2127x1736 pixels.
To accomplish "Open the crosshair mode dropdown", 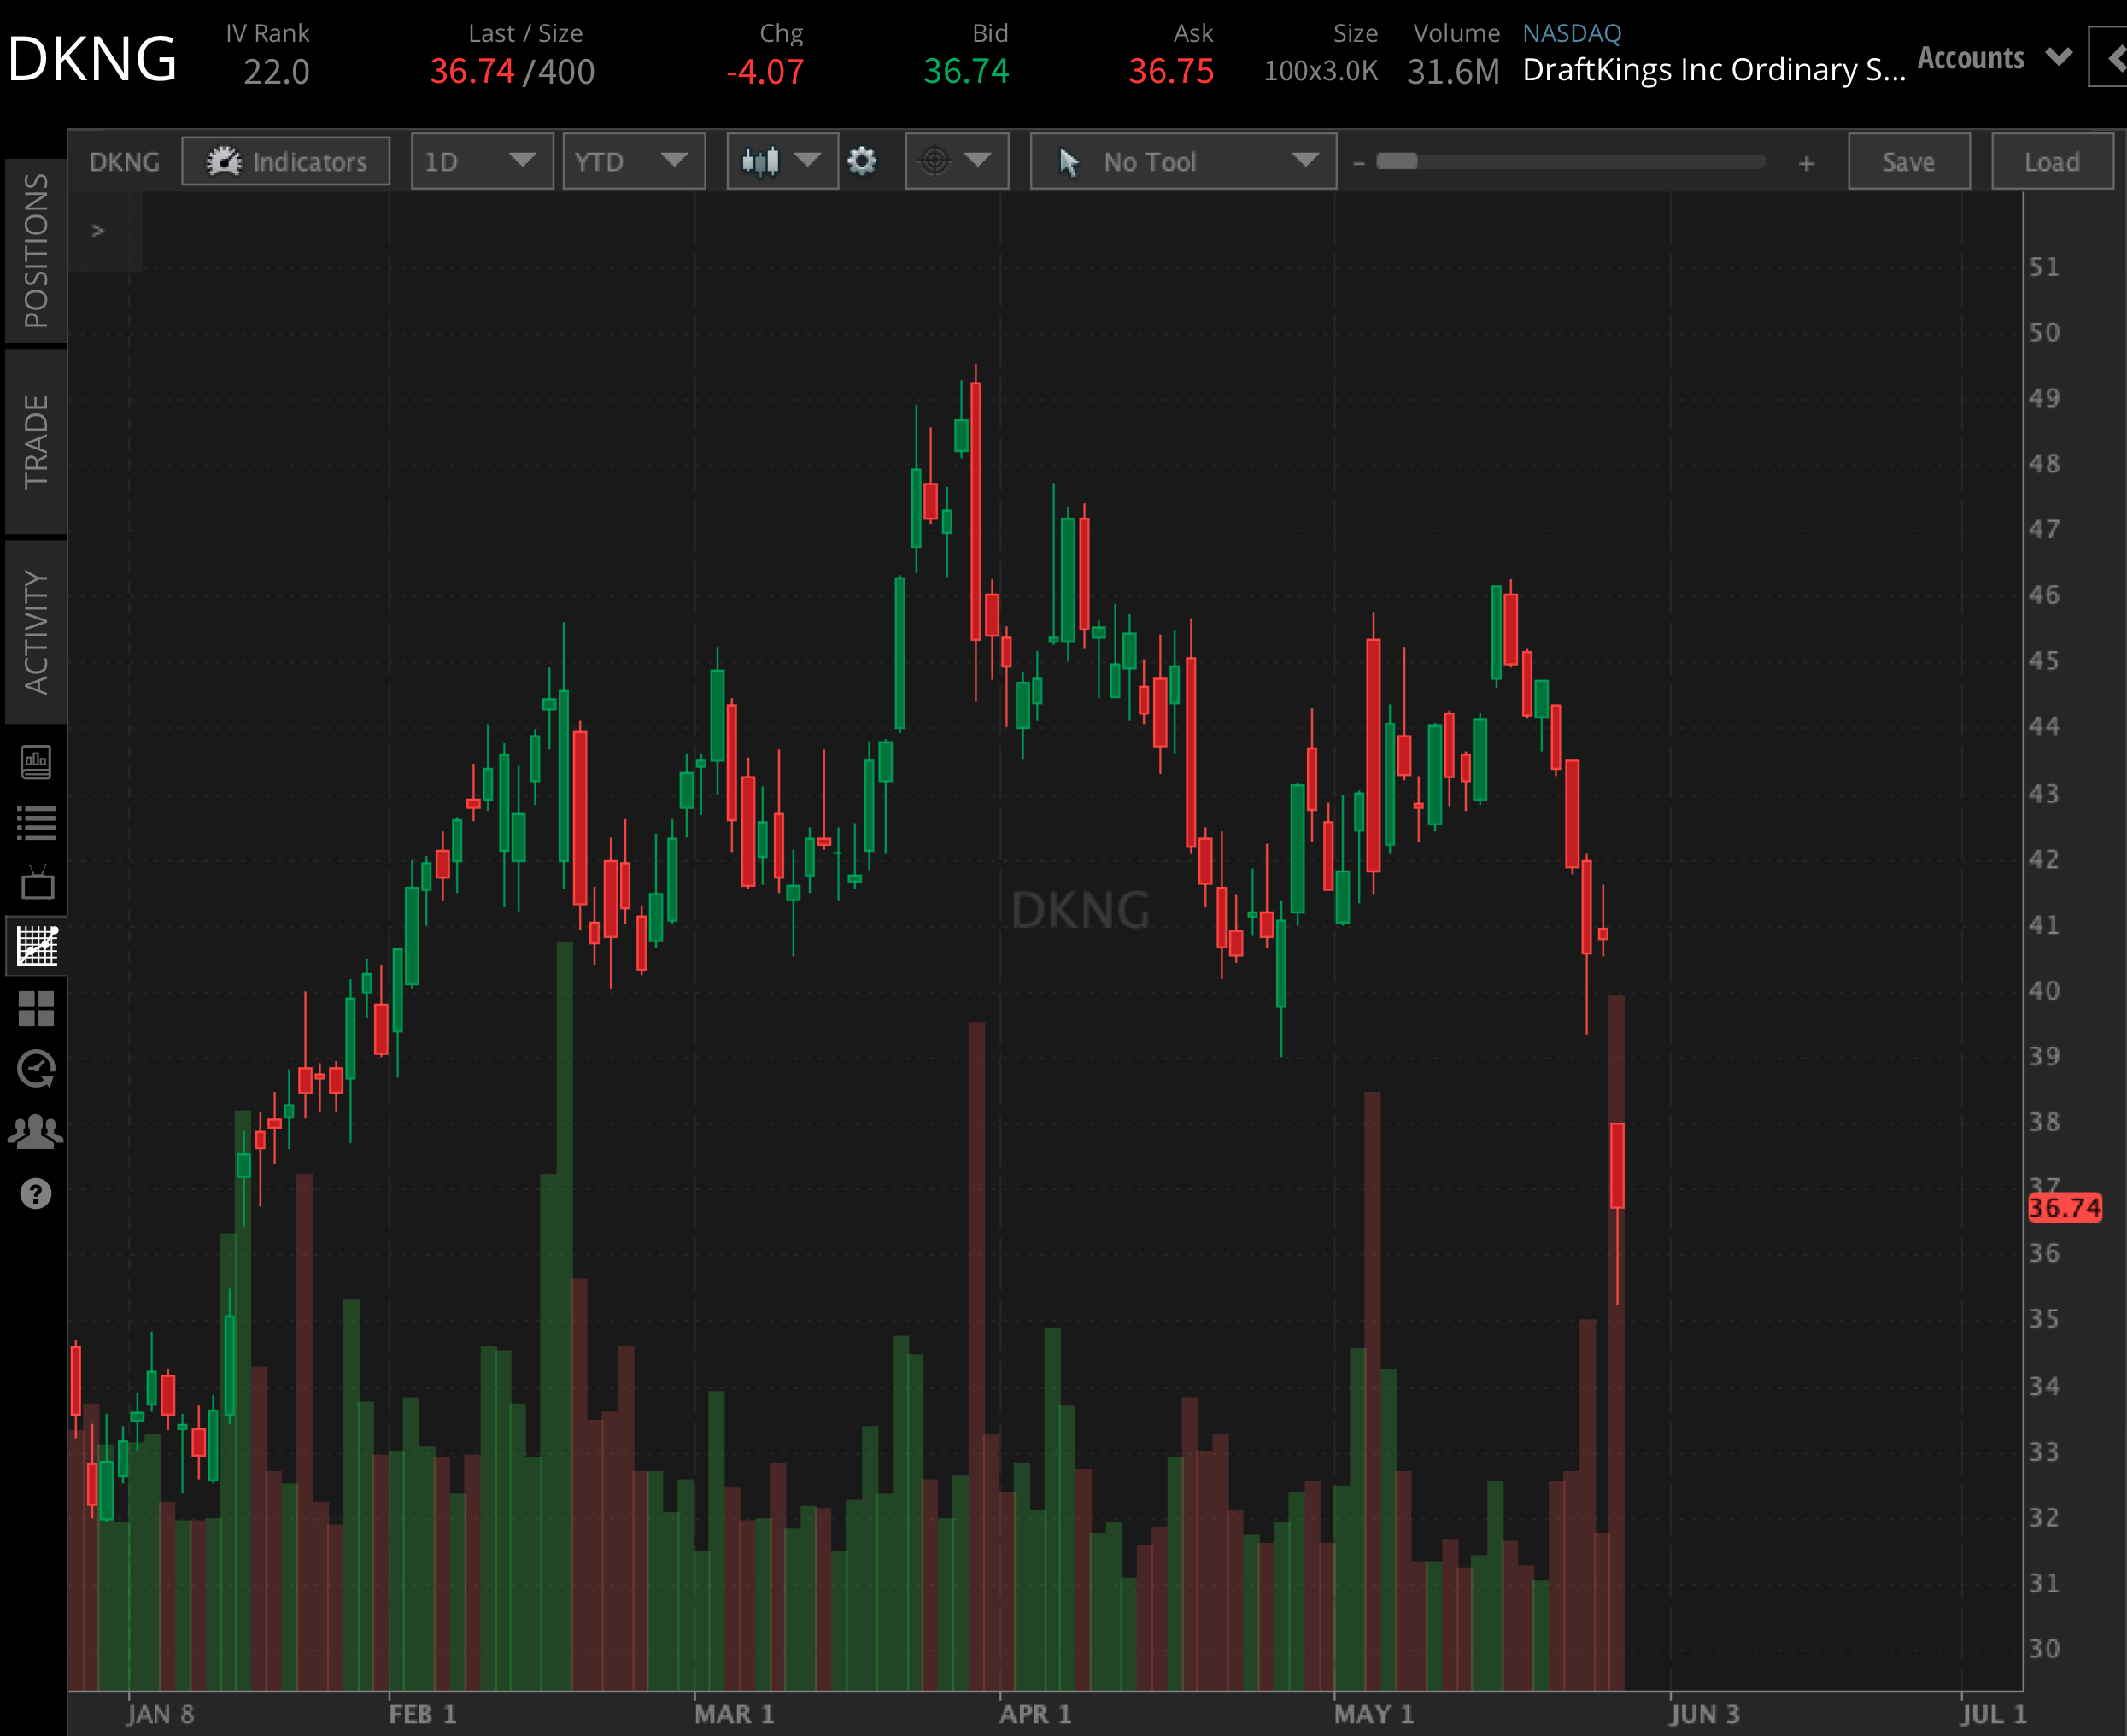I will coord(956,161).
